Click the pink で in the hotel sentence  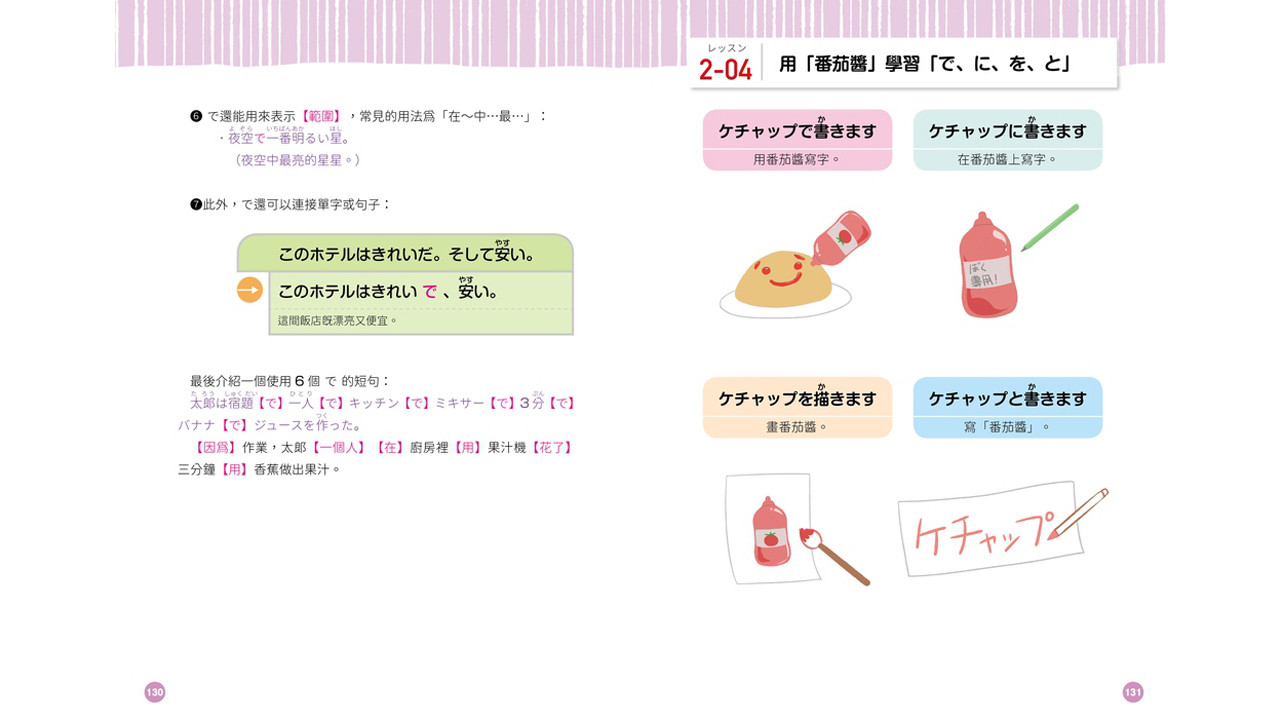(429, 292)
